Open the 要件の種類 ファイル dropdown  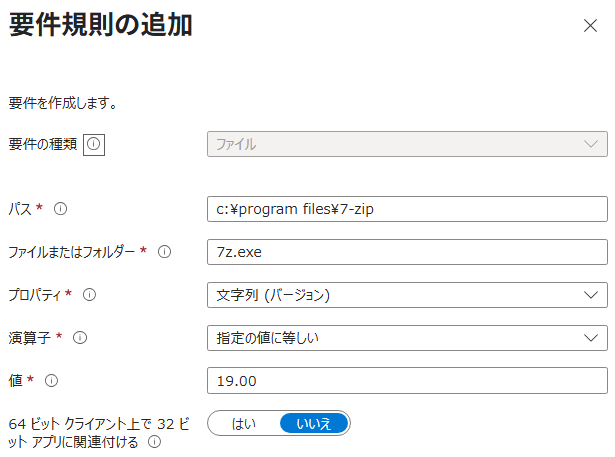click(407, 144)
